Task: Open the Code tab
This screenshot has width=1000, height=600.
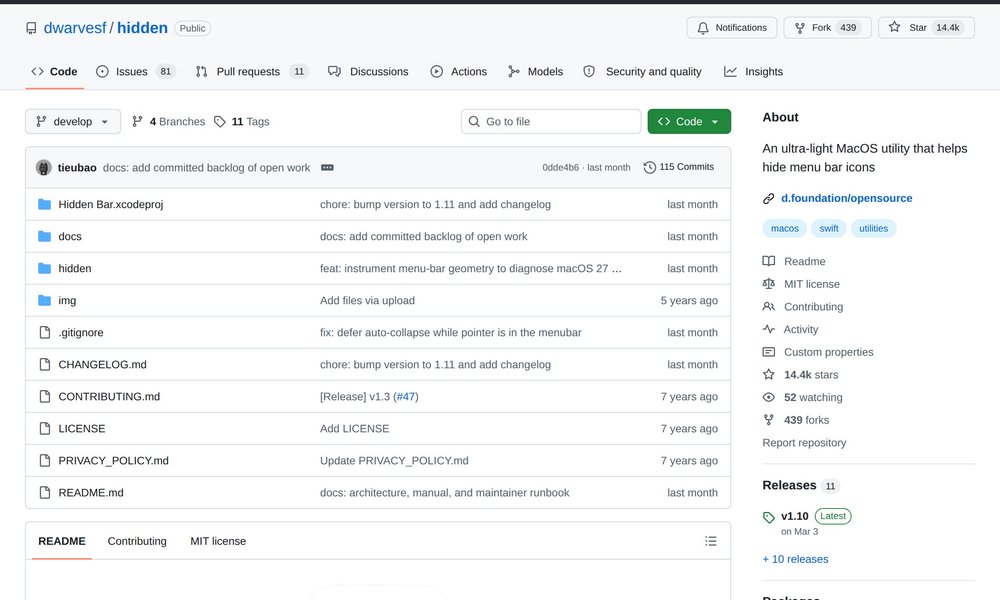Action: [x=54, y=71]
